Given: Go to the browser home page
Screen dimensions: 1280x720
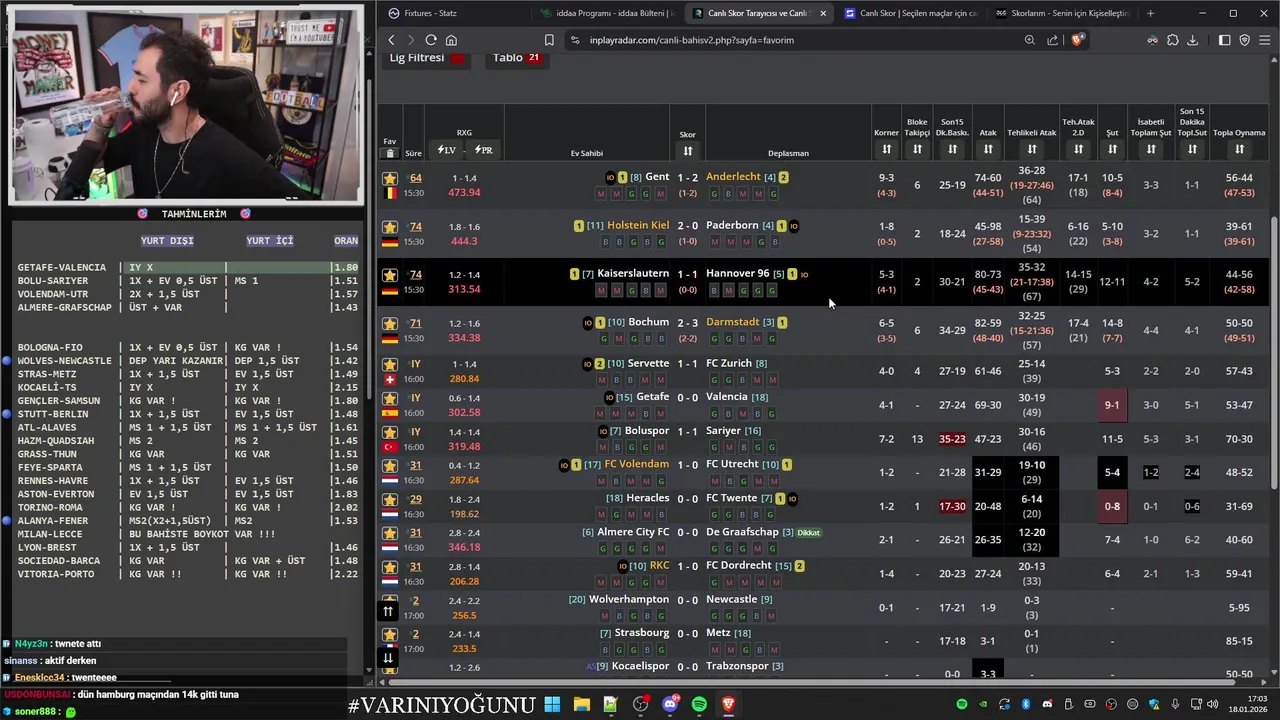Looking at the screenshot, I should pos(451,40).
